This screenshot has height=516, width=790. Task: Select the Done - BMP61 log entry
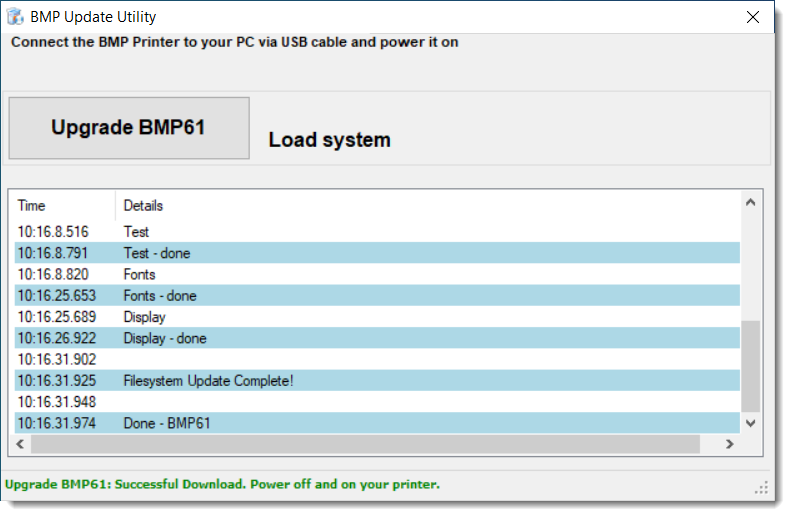167,423
